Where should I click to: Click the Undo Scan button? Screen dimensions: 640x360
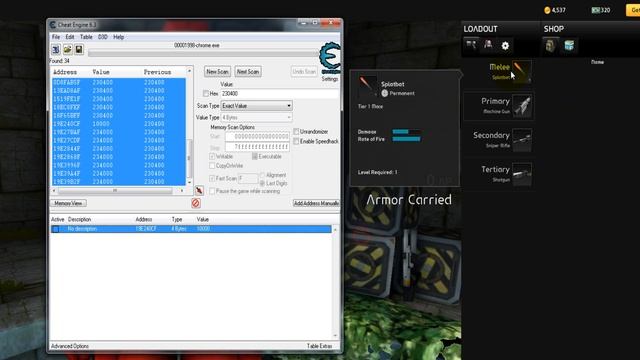click(304, 72)
